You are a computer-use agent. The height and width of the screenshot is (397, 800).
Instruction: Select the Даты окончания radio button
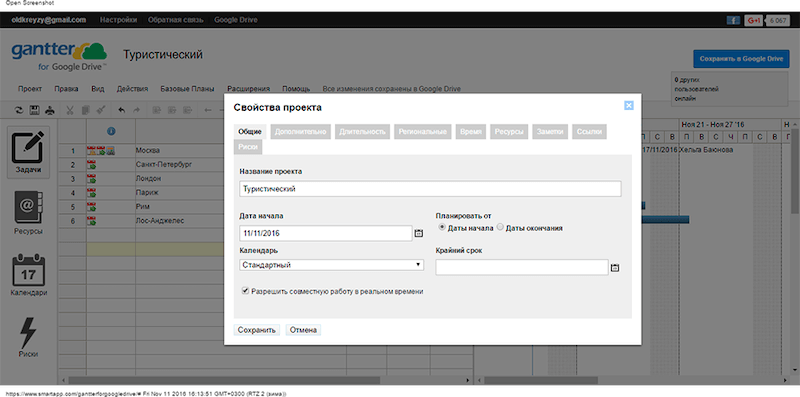[x=500, y=227]
